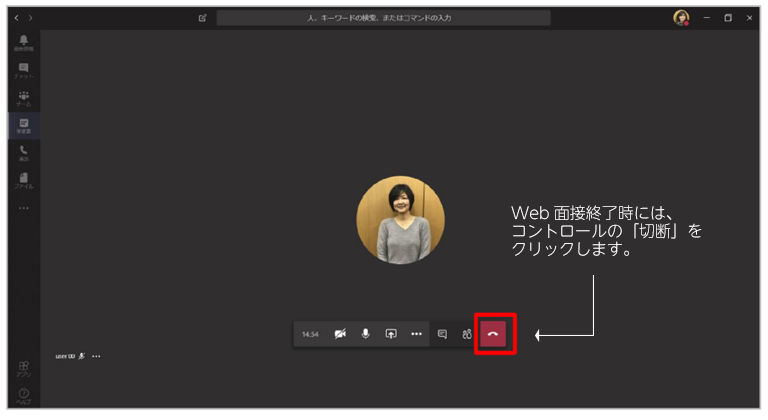Click the search or command input box
Viewport: 768px width, 420px height.
click(383, 18)
